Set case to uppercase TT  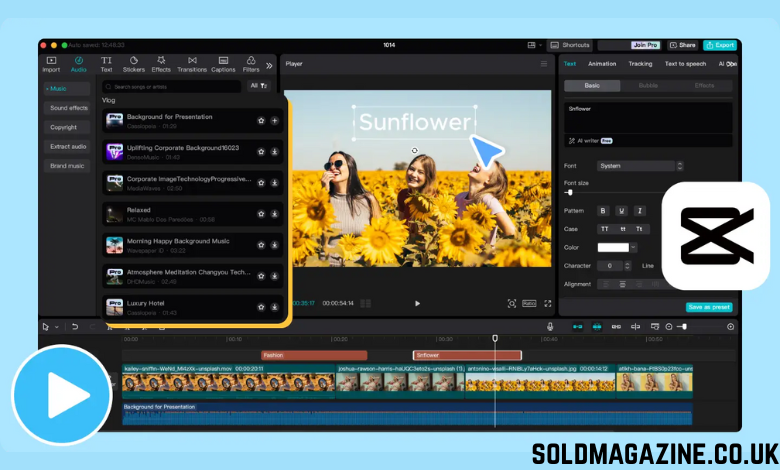point(604,229)
